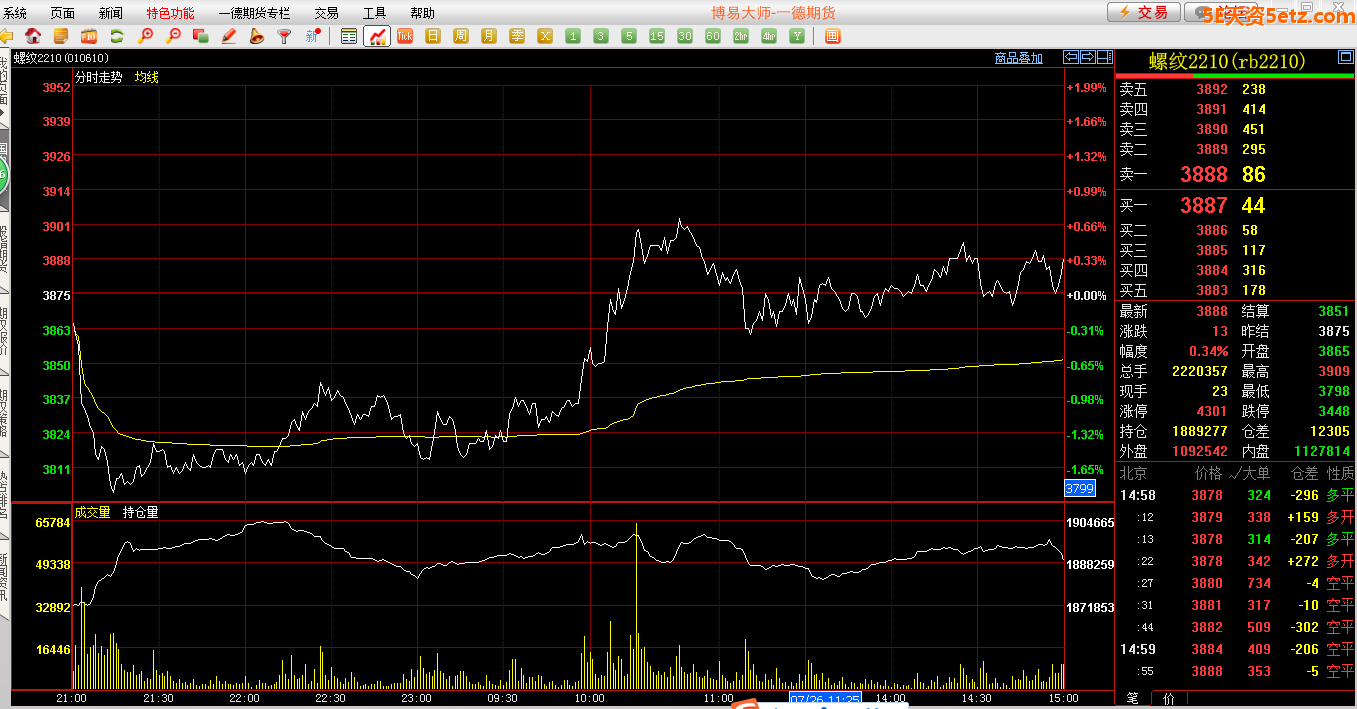Screen dimensions: 1357x709
Task: Toggle the 15-minute period button
Action: coord(656,36)
